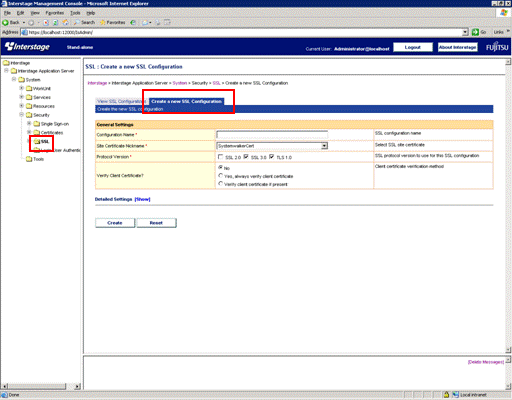The height and width of the screenshot is (400, 512).
Task: Open the Edit menu
Action: (x=20, y=13)
